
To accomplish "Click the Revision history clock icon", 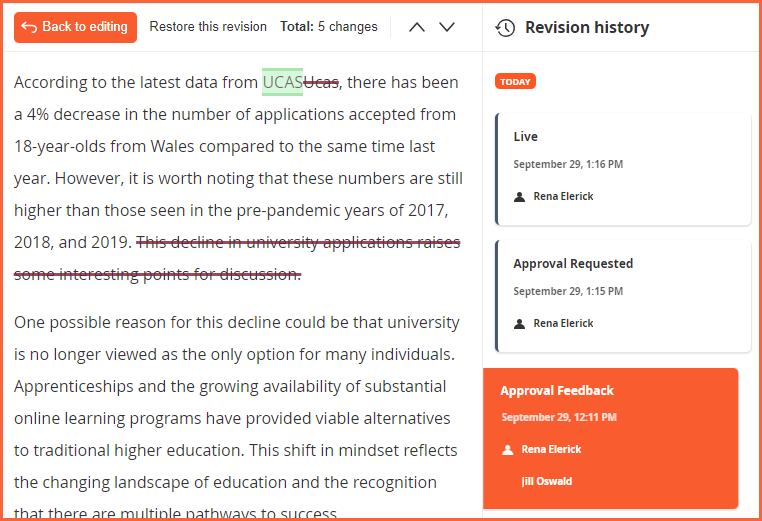I will (505, 28).
